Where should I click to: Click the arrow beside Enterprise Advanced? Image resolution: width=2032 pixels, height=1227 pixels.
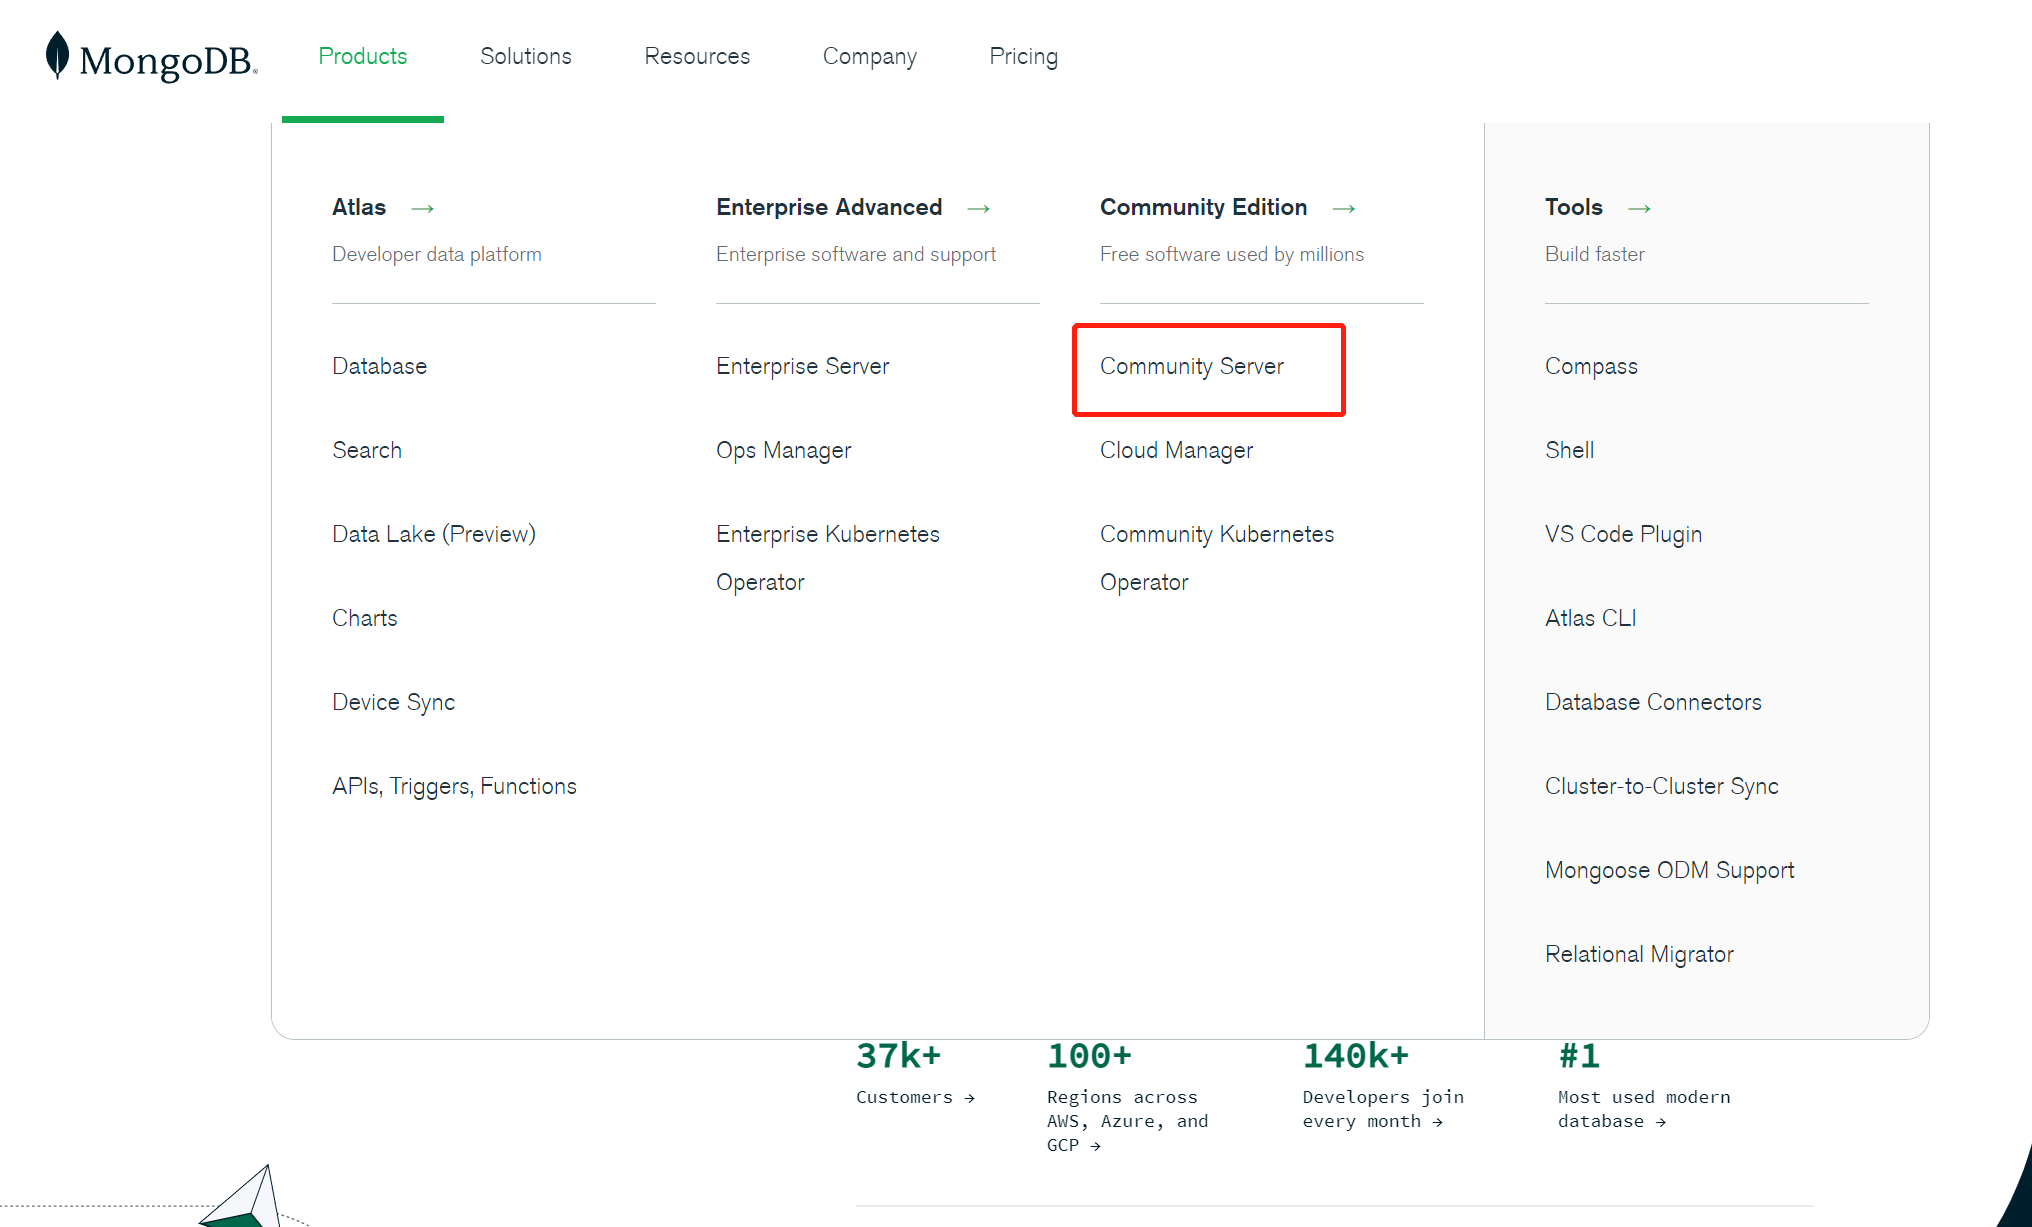979,208
